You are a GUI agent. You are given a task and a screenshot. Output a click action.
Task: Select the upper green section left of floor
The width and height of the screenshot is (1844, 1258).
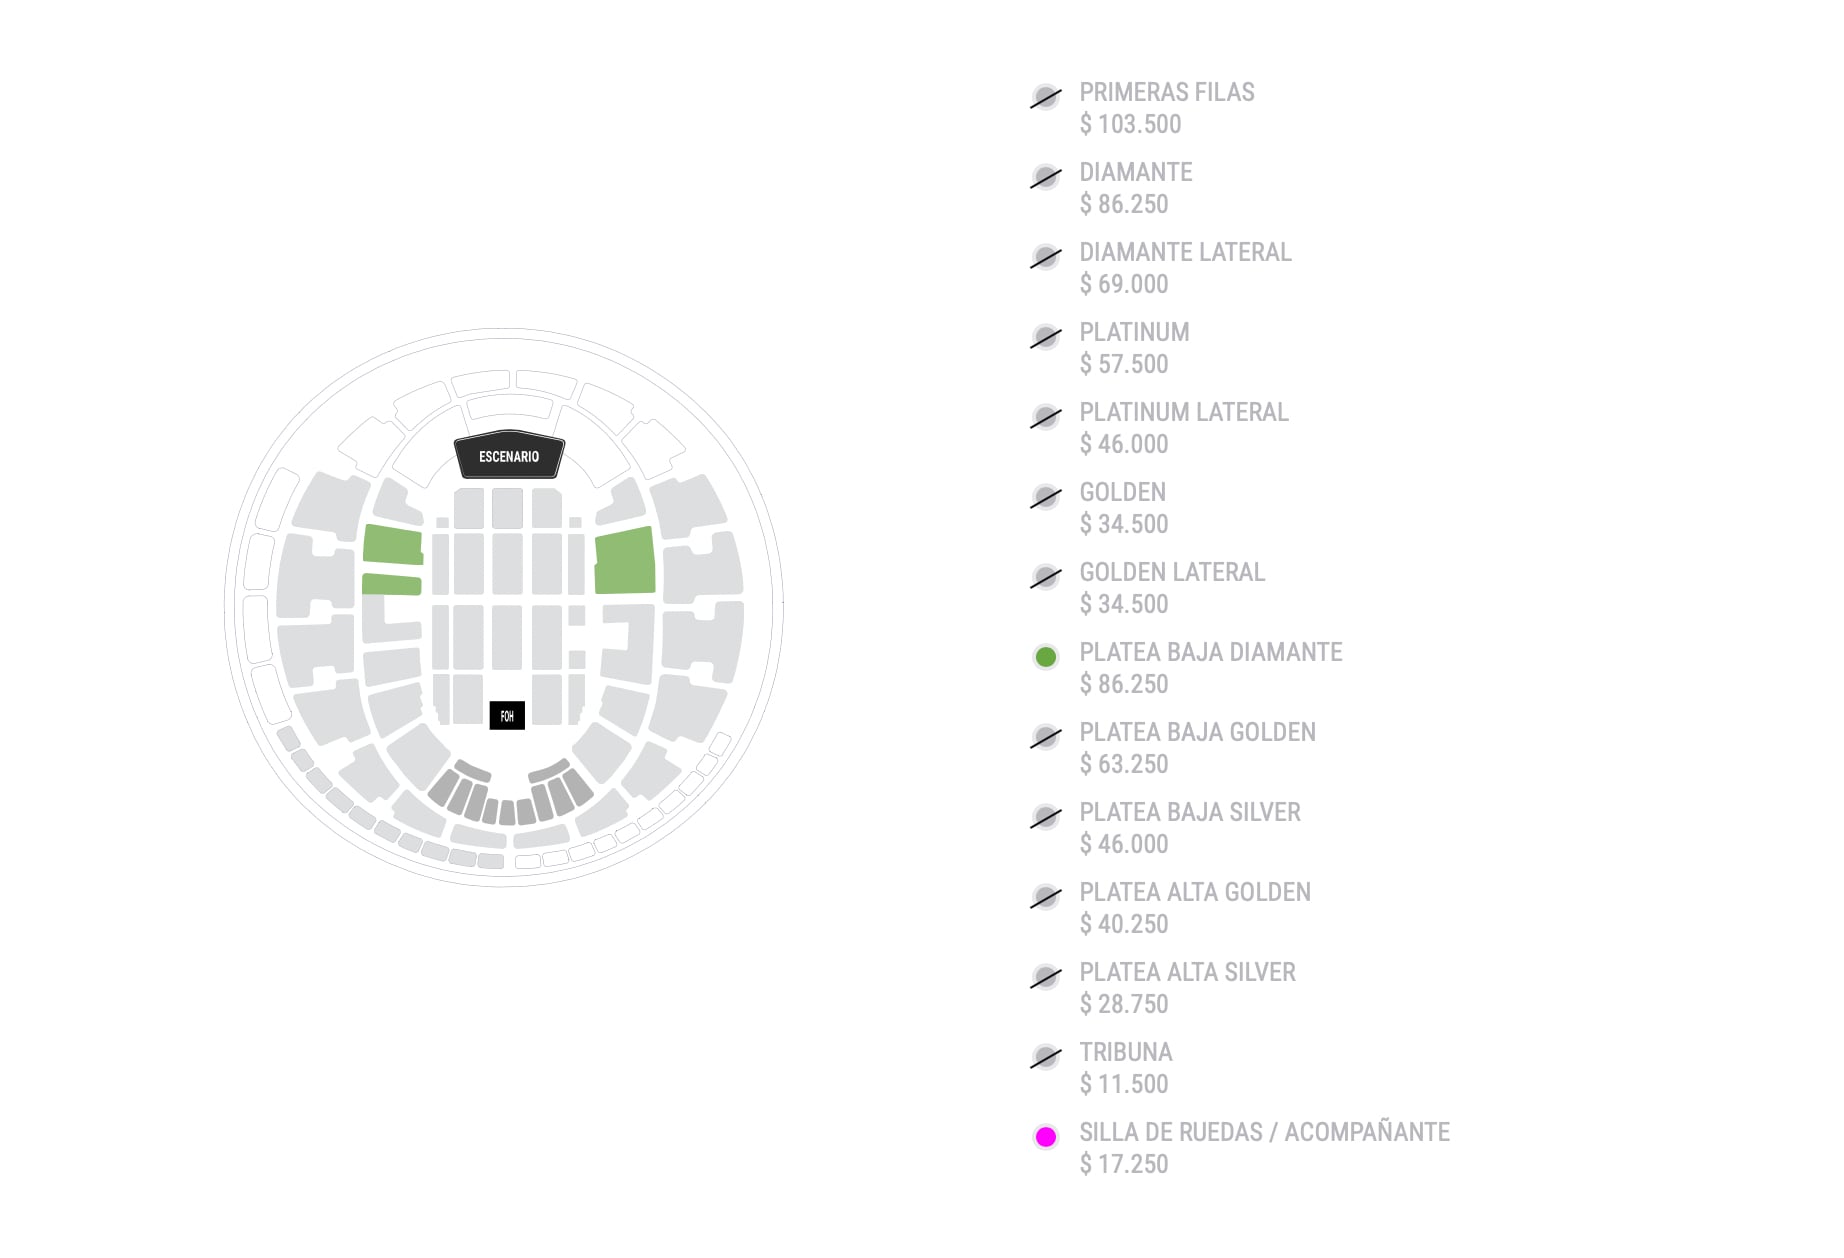[x=392, y=545]
